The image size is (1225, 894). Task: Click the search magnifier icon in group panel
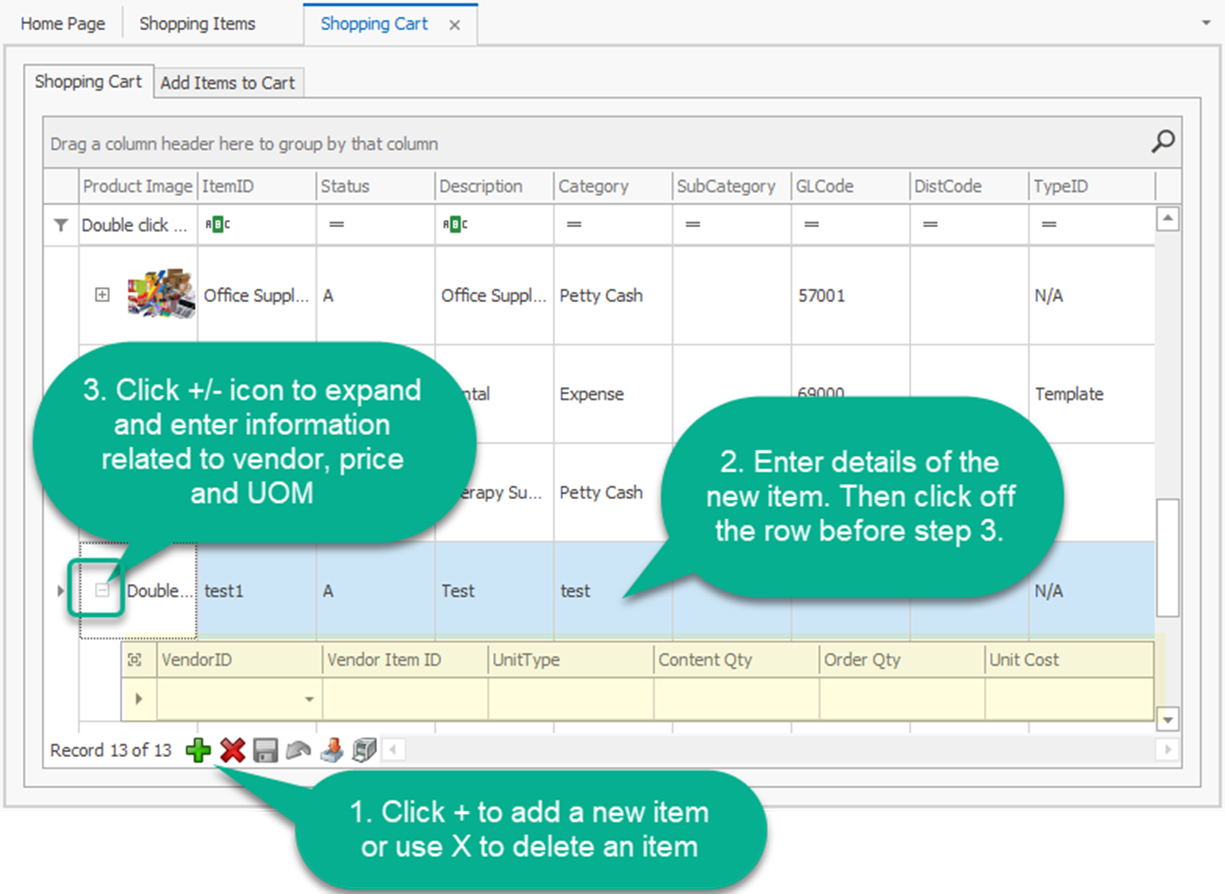1162,142
